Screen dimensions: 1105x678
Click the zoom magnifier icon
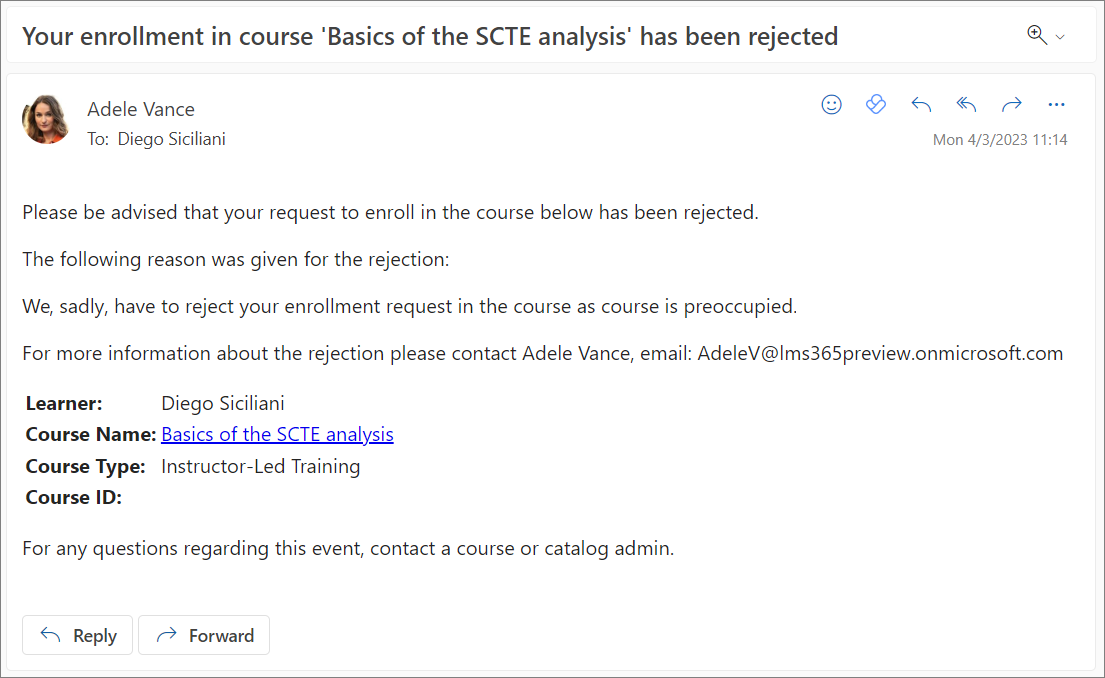click(x=1037, y=35)
